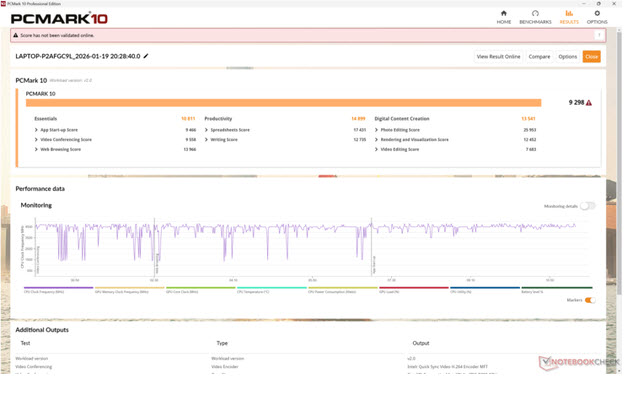Toggle GPU Load red legend
Screen dimensions: 625x394
coord(414,290)
